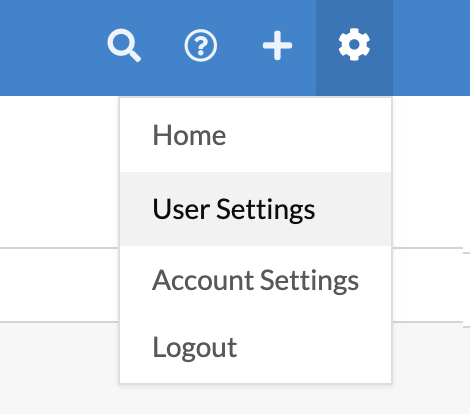Navigate to Account Settings link

[x=255, y=280]
